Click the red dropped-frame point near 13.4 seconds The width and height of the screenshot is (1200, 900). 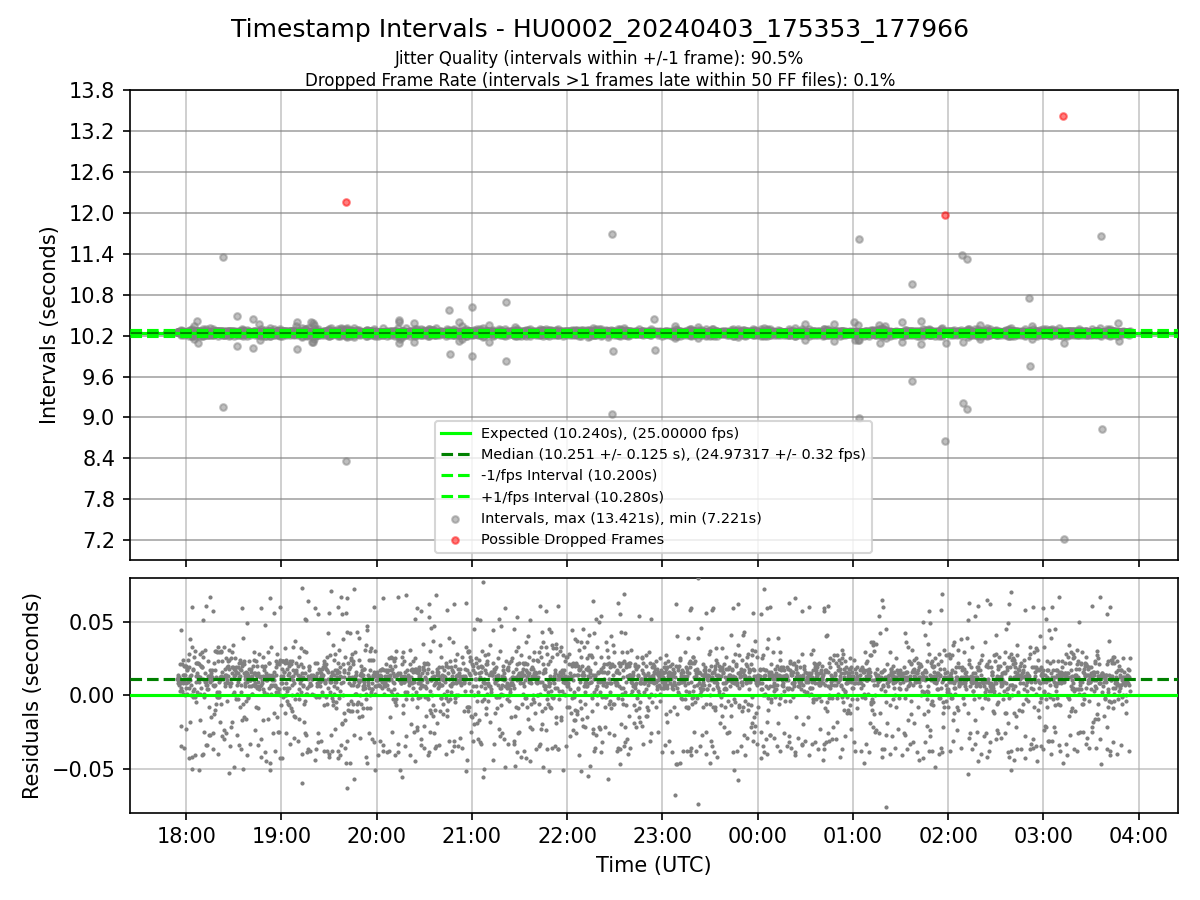1063,116
